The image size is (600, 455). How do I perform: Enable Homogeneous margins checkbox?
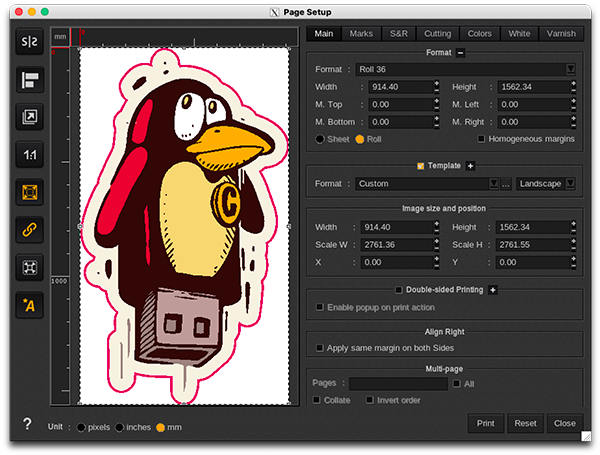(482, 139)
